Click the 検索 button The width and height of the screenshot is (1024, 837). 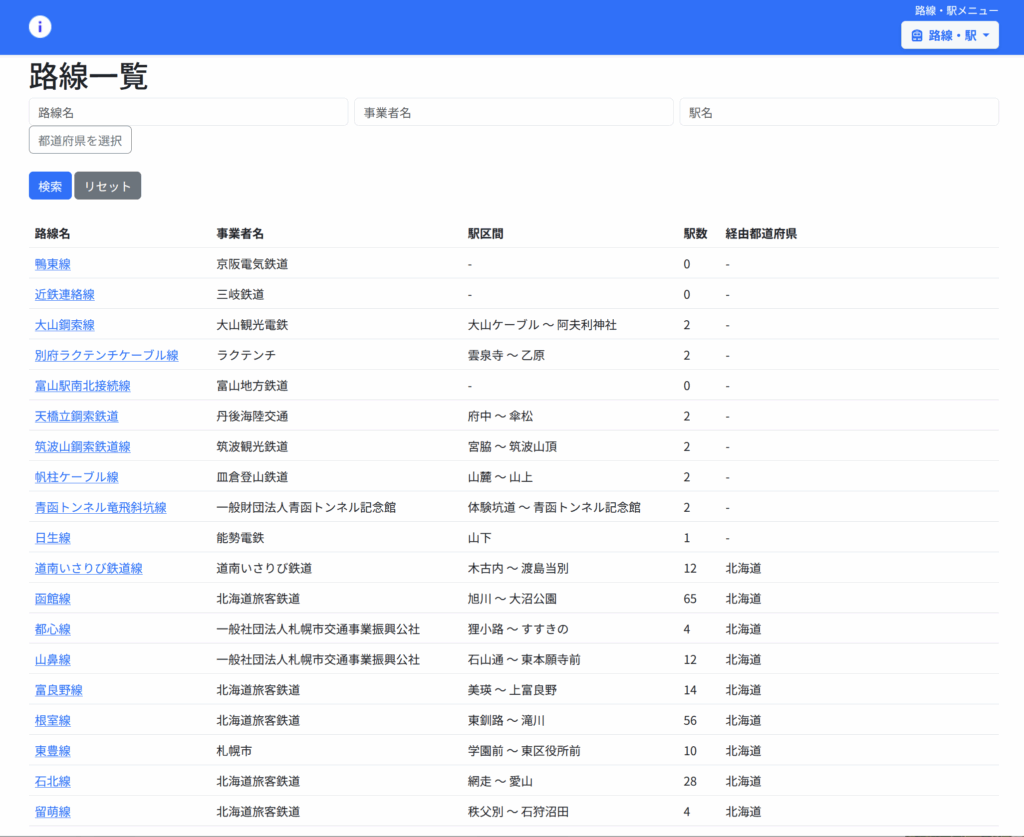[50, 186]
